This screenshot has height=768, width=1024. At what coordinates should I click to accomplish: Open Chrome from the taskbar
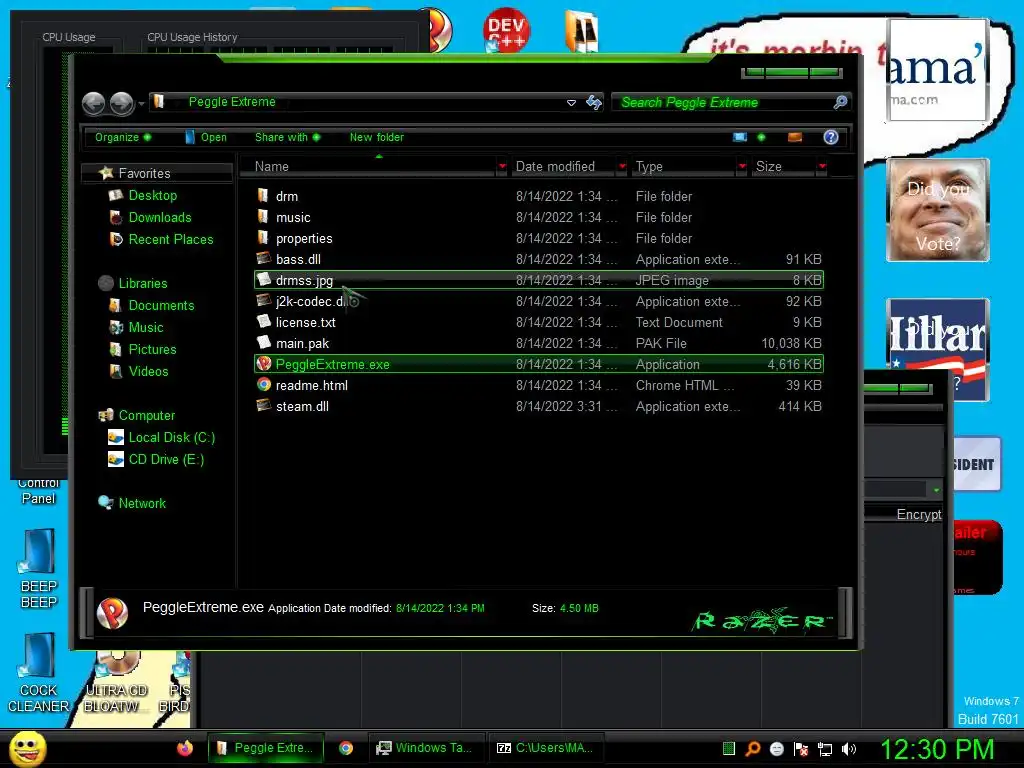[x=345, y=748]
